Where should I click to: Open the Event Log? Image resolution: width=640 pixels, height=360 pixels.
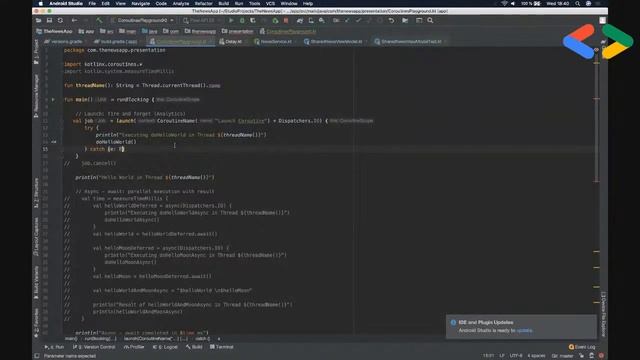tap(582, 347)
